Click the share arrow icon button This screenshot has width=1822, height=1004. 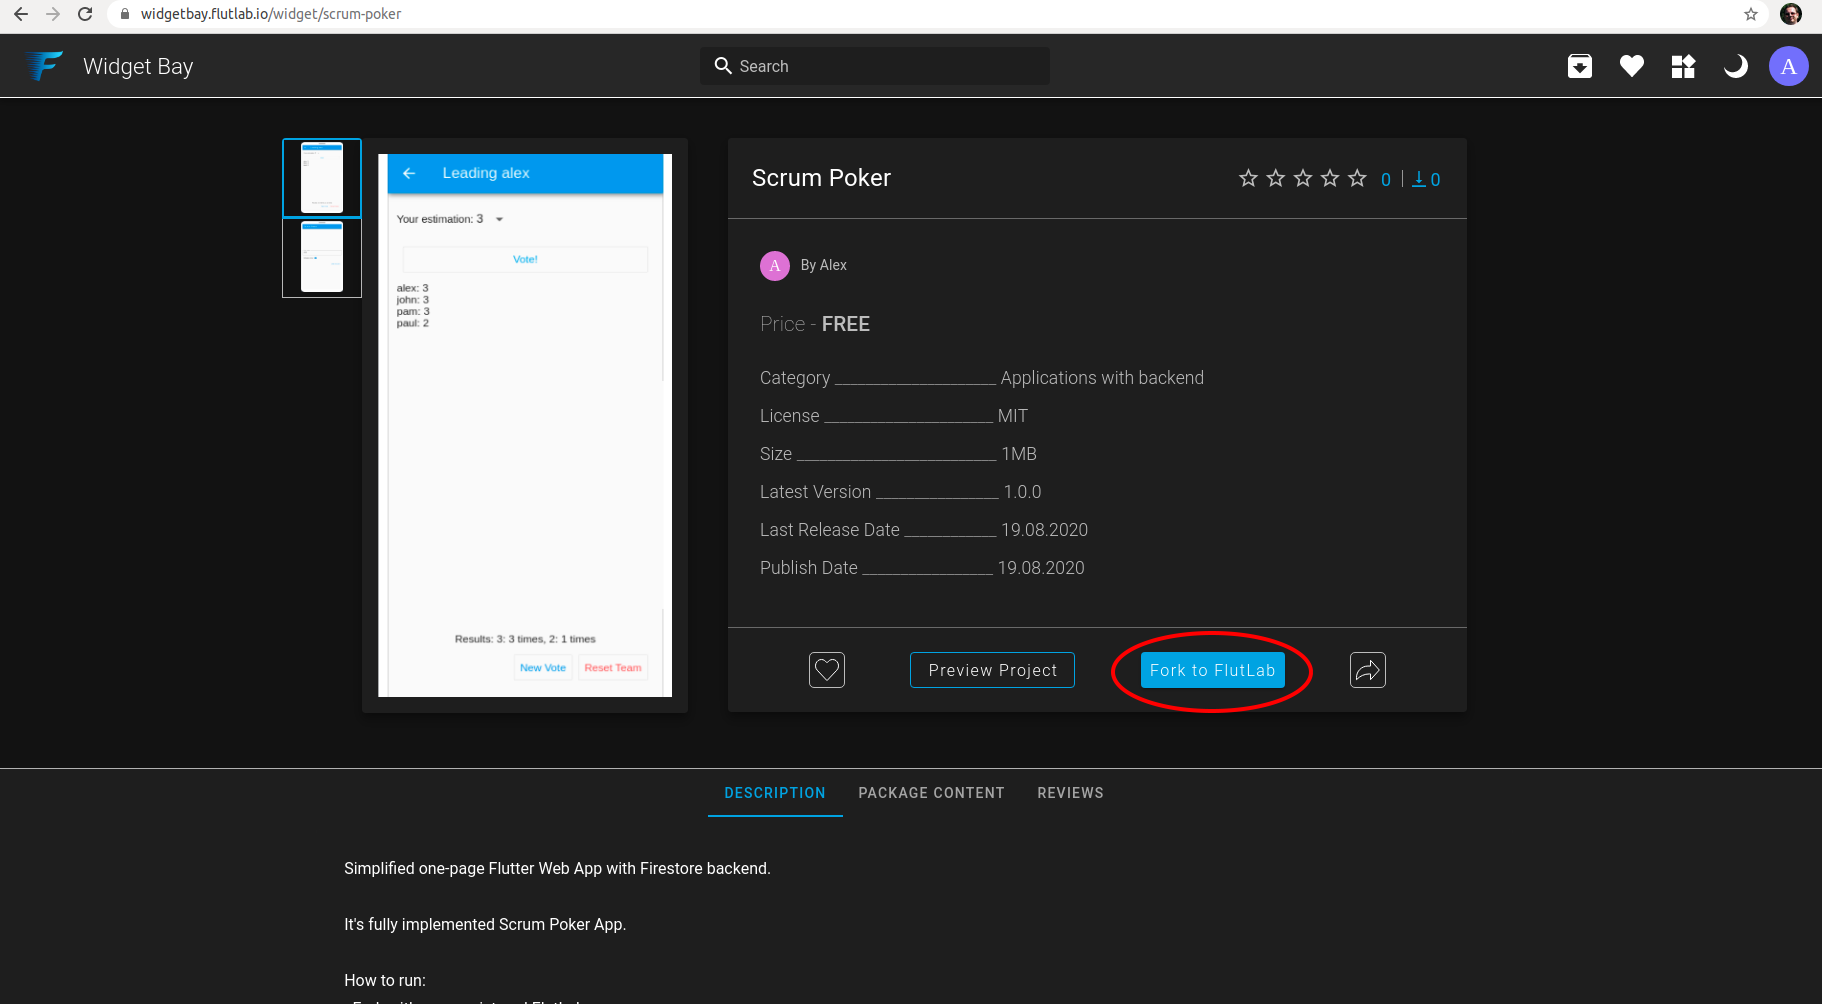pos(1368,670)
